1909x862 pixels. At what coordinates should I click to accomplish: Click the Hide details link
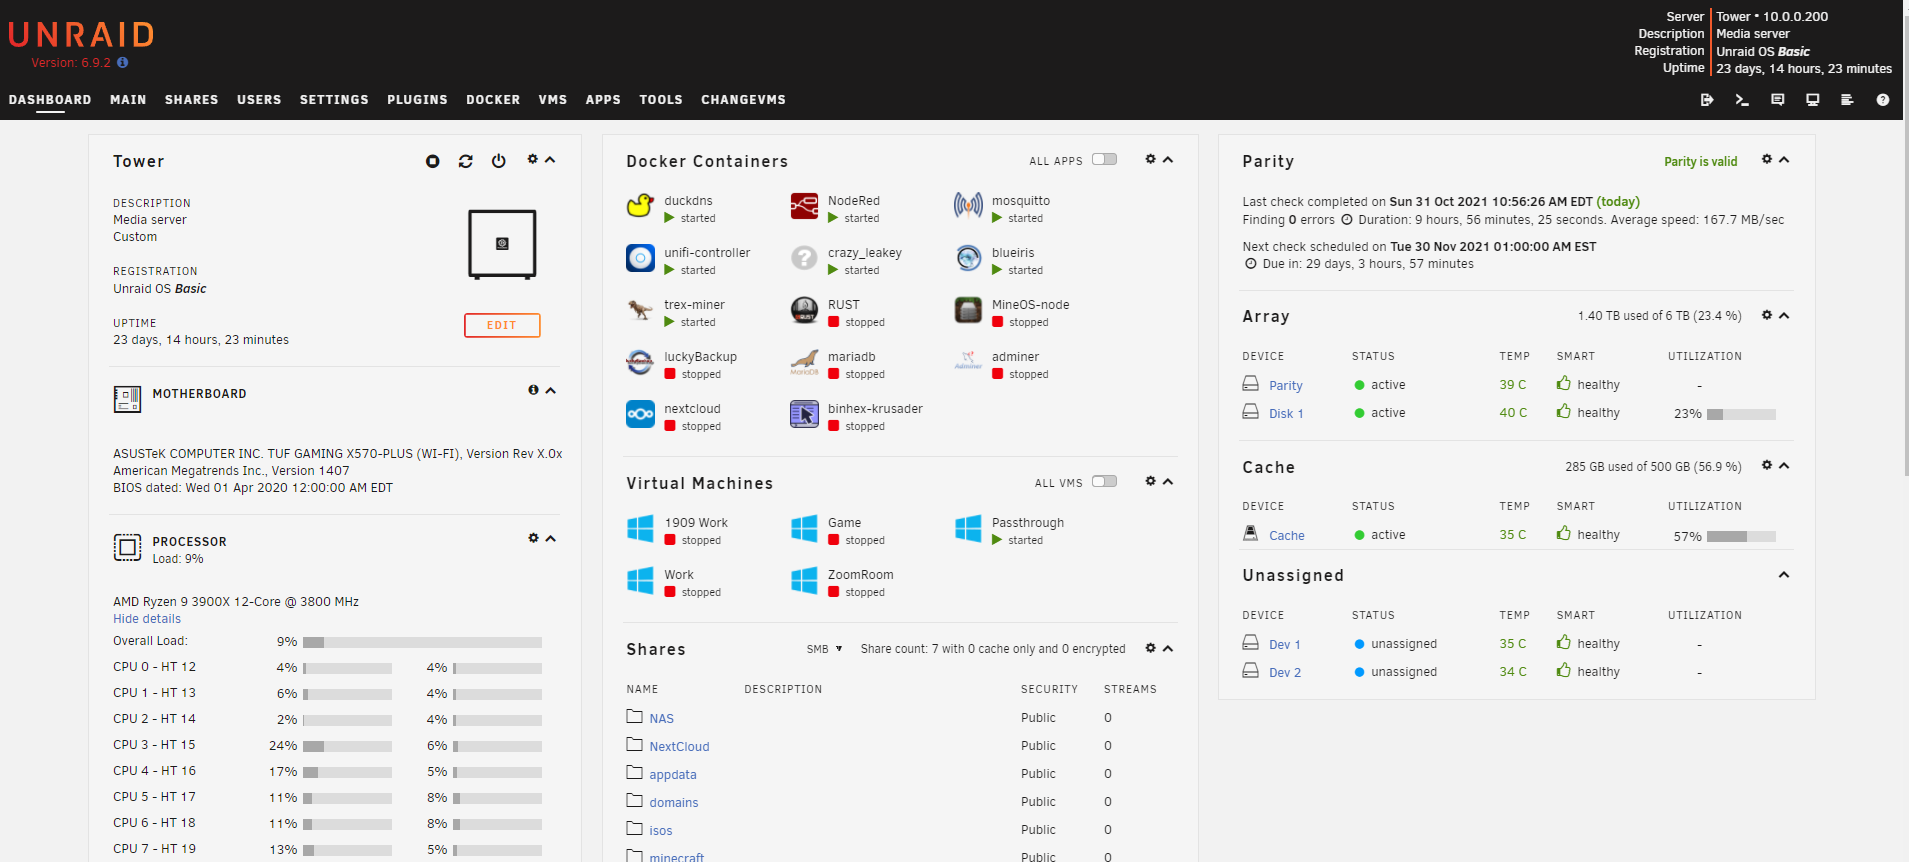147,619
